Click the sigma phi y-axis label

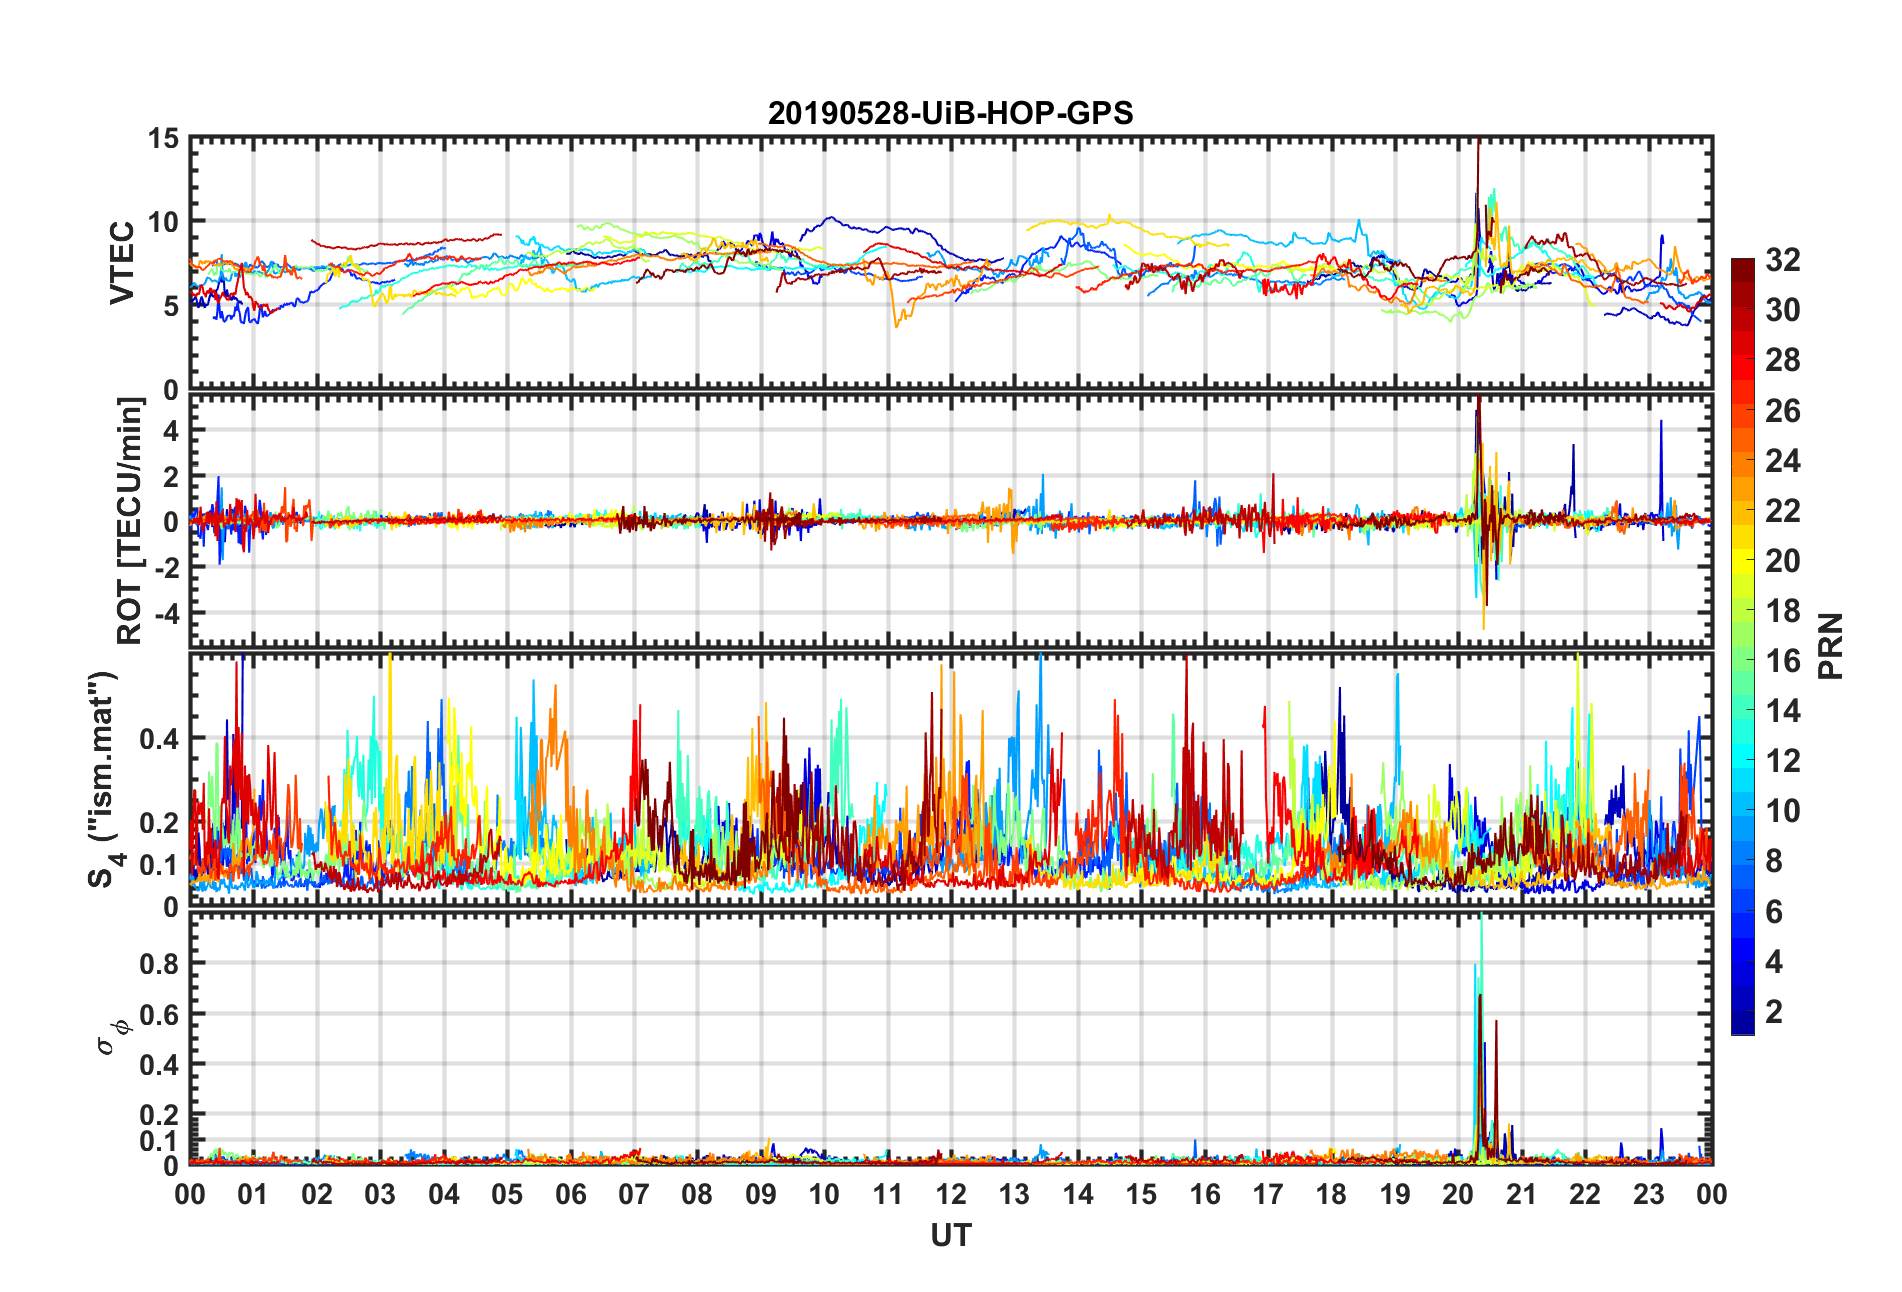click(x=110, y=1036)
